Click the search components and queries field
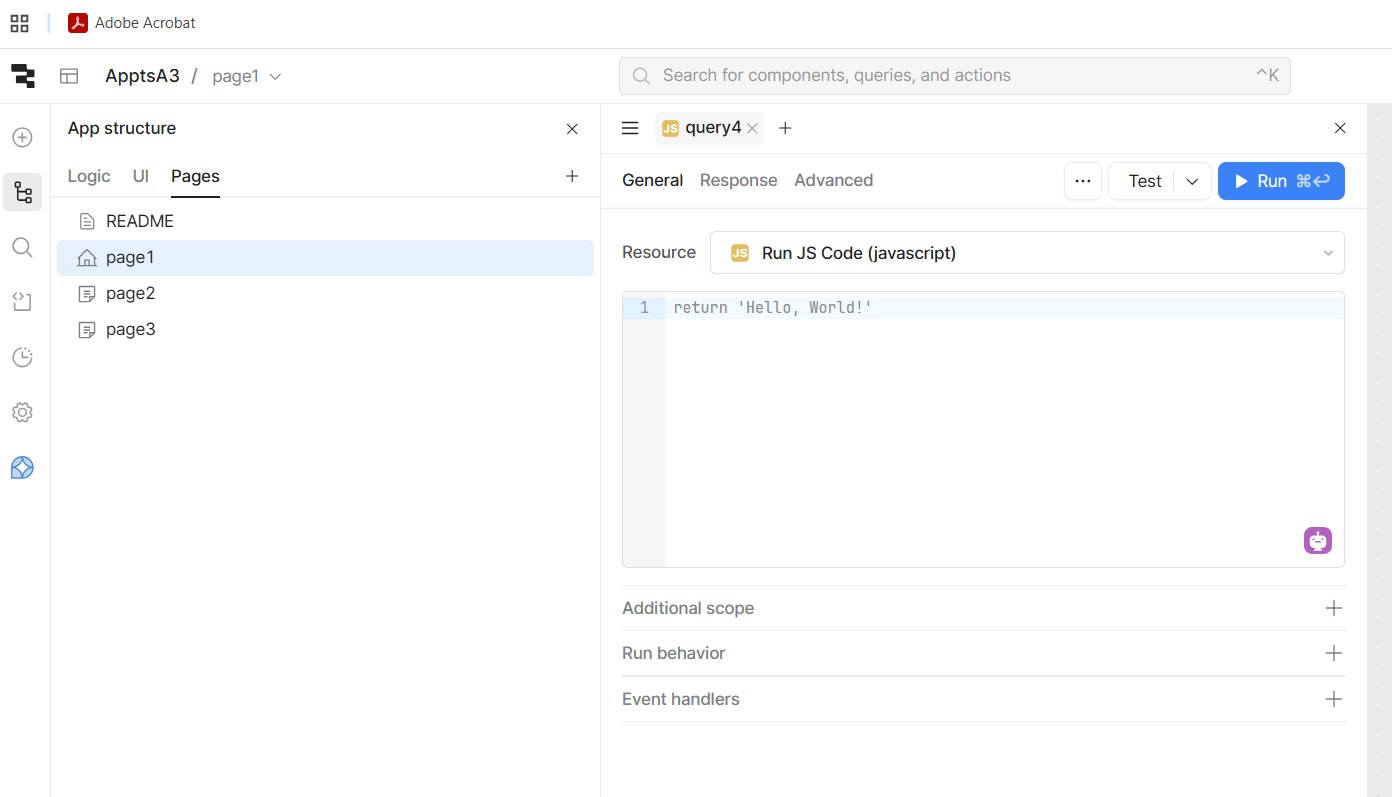Screen dimensions: 1392x797 pos(954,76)
